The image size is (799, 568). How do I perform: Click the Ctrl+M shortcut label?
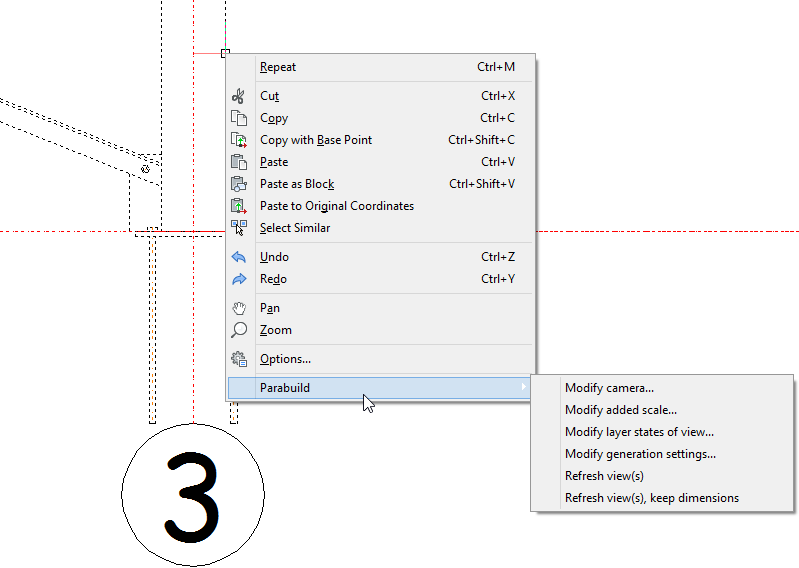coord(496,67)
